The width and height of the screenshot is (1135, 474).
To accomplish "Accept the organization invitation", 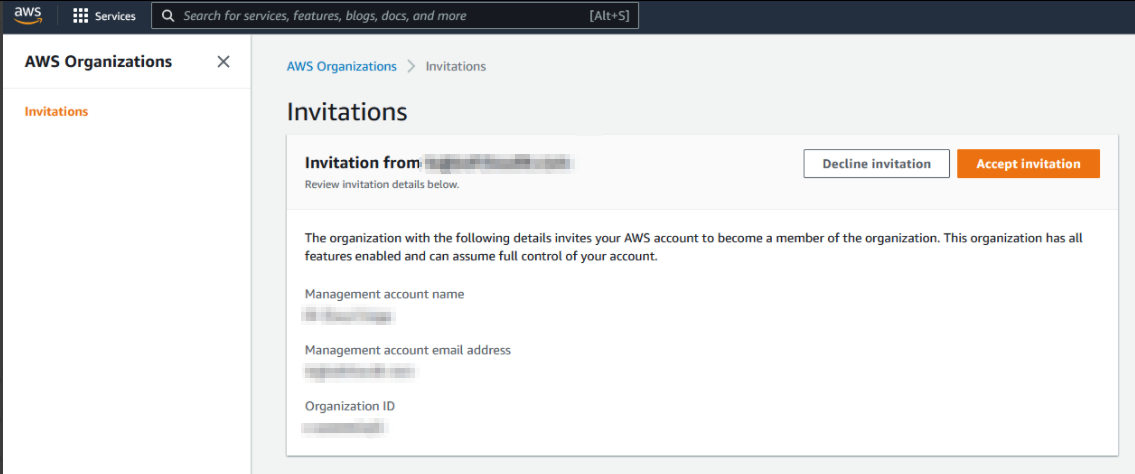I will point(1029,164).
